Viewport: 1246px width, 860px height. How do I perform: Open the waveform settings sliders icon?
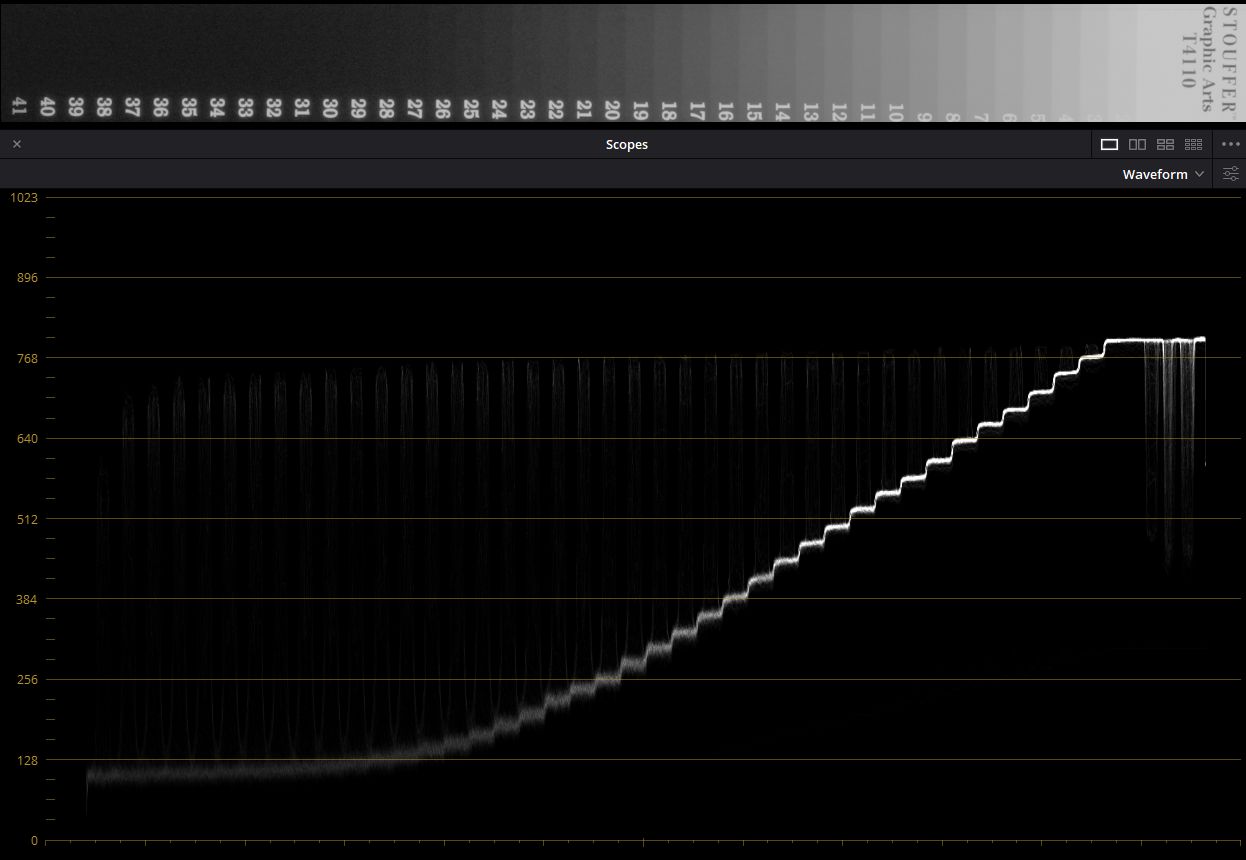point(1231,174)
